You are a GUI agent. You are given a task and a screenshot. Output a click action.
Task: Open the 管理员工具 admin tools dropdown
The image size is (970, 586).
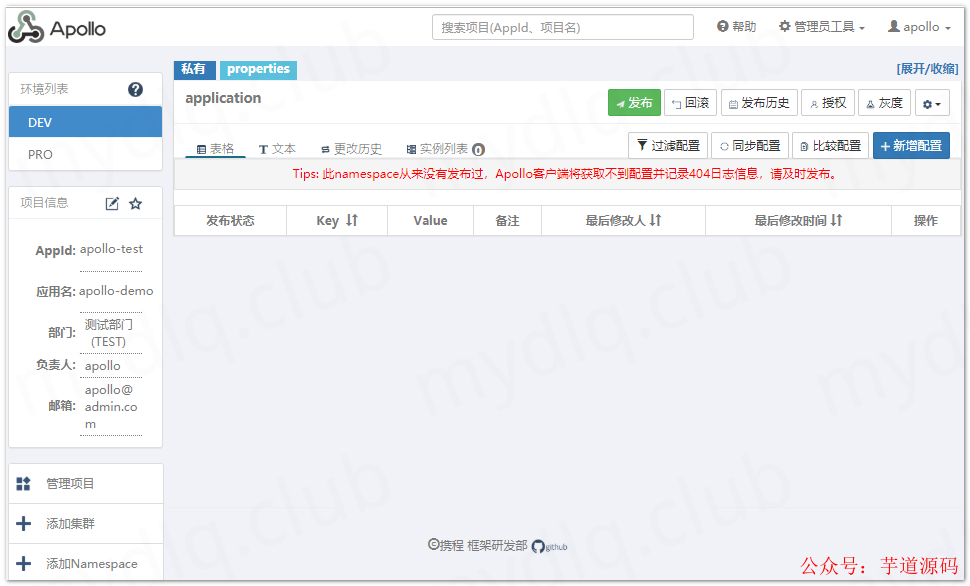[x=820, y=26]
